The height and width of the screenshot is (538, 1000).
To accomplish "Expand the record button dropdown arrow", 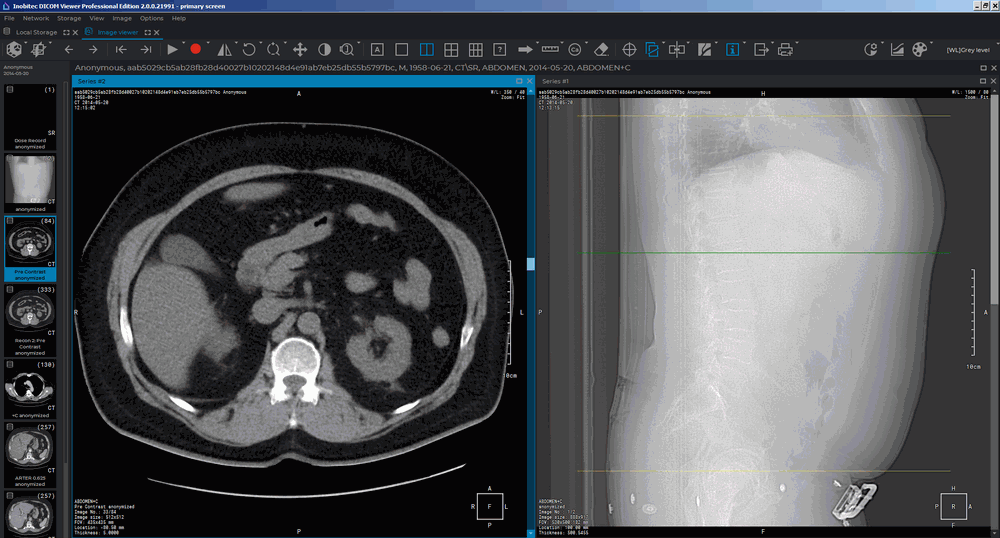I will point(207,43).
